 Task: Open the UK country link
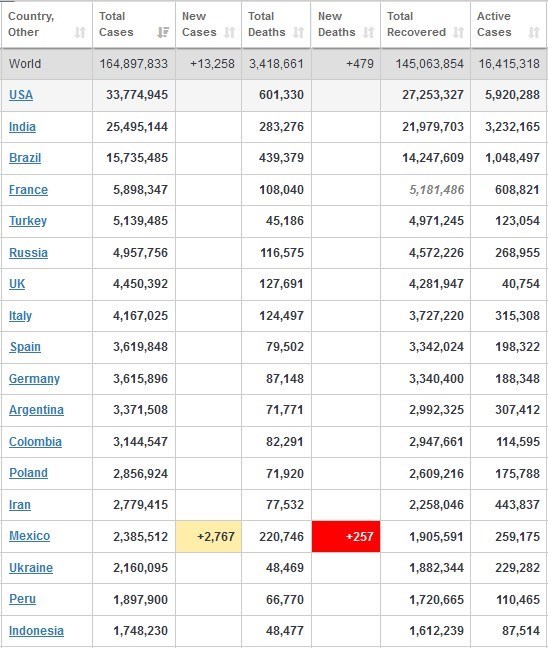coord(17,284)
